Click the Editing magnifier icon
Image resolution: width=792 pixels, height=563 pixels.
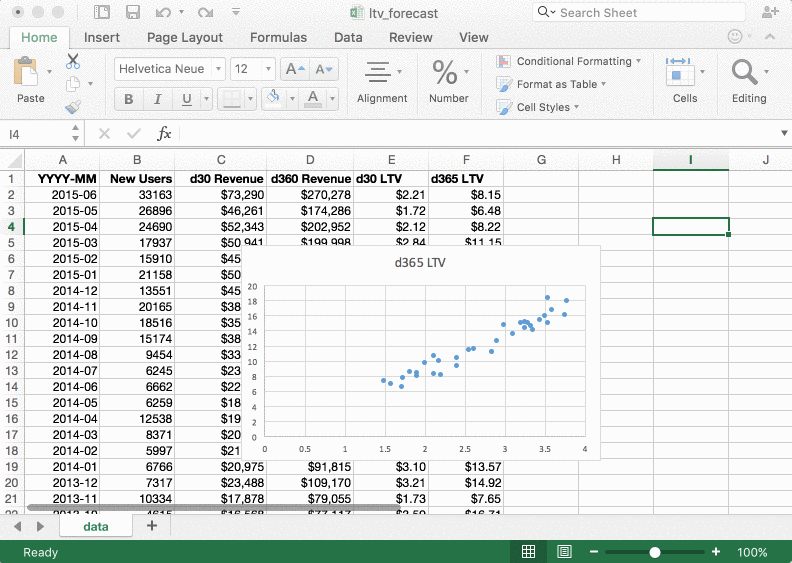(744, 72)
